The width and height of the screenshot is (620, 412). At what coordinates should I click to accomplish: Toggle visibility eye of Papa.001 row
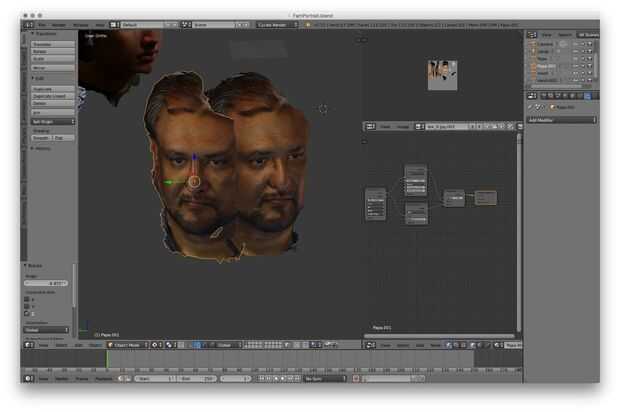576,66
